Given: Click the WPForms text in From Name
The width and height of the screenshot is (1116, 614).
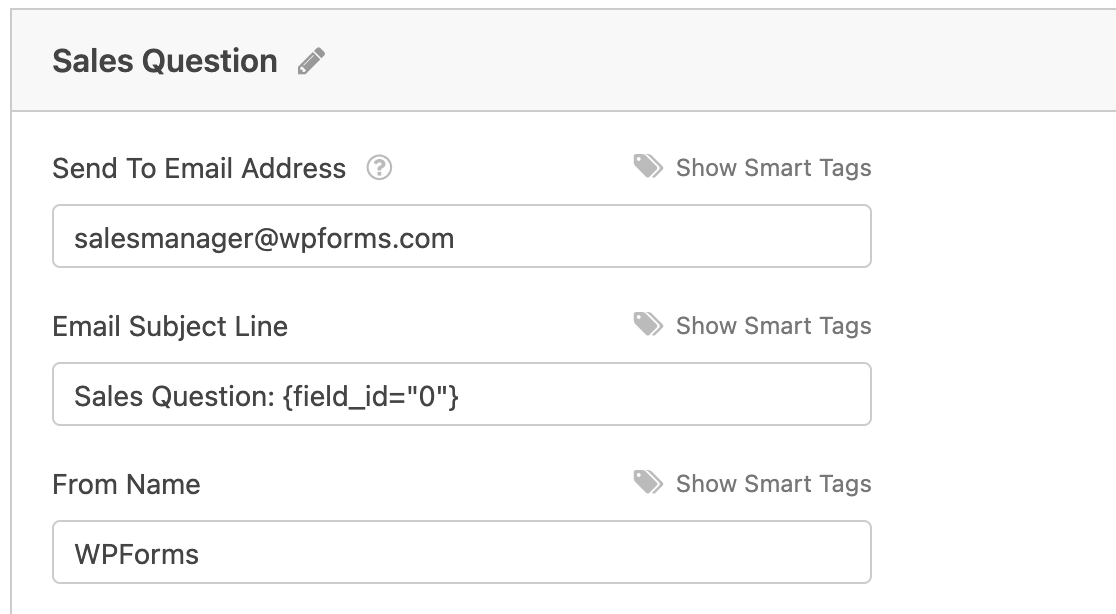Looking at the screenshot, I should tap(137, 555).
